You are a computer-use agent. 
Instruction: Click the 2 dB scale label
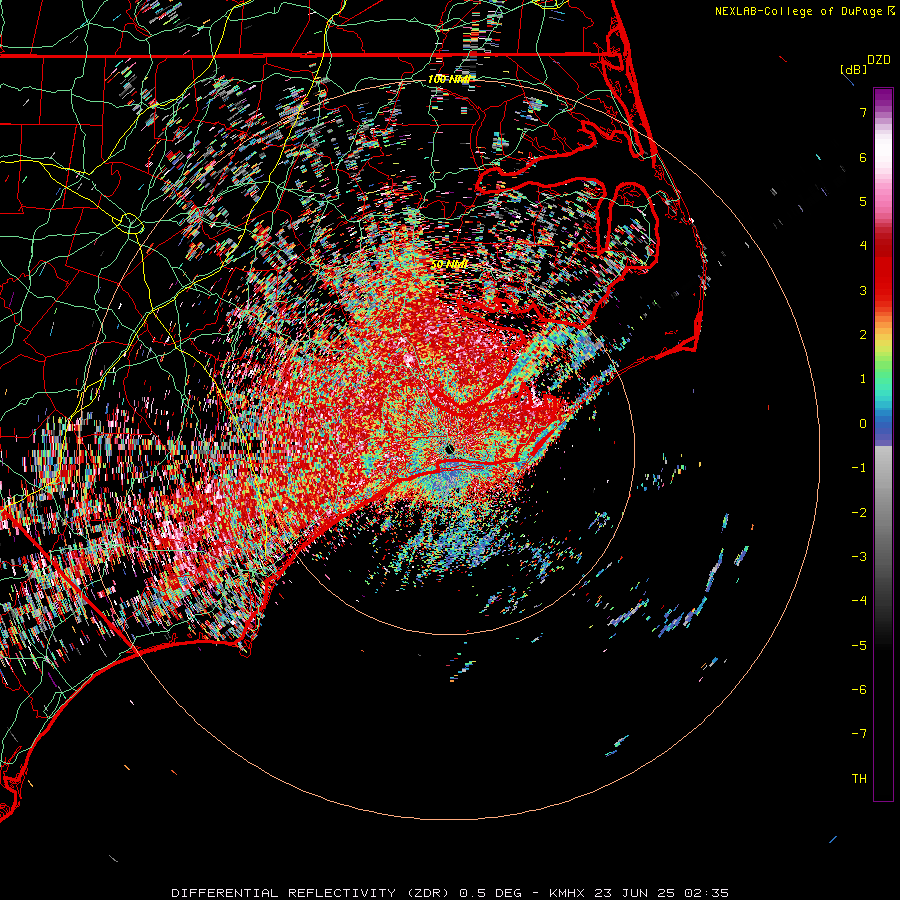point(863,335)
